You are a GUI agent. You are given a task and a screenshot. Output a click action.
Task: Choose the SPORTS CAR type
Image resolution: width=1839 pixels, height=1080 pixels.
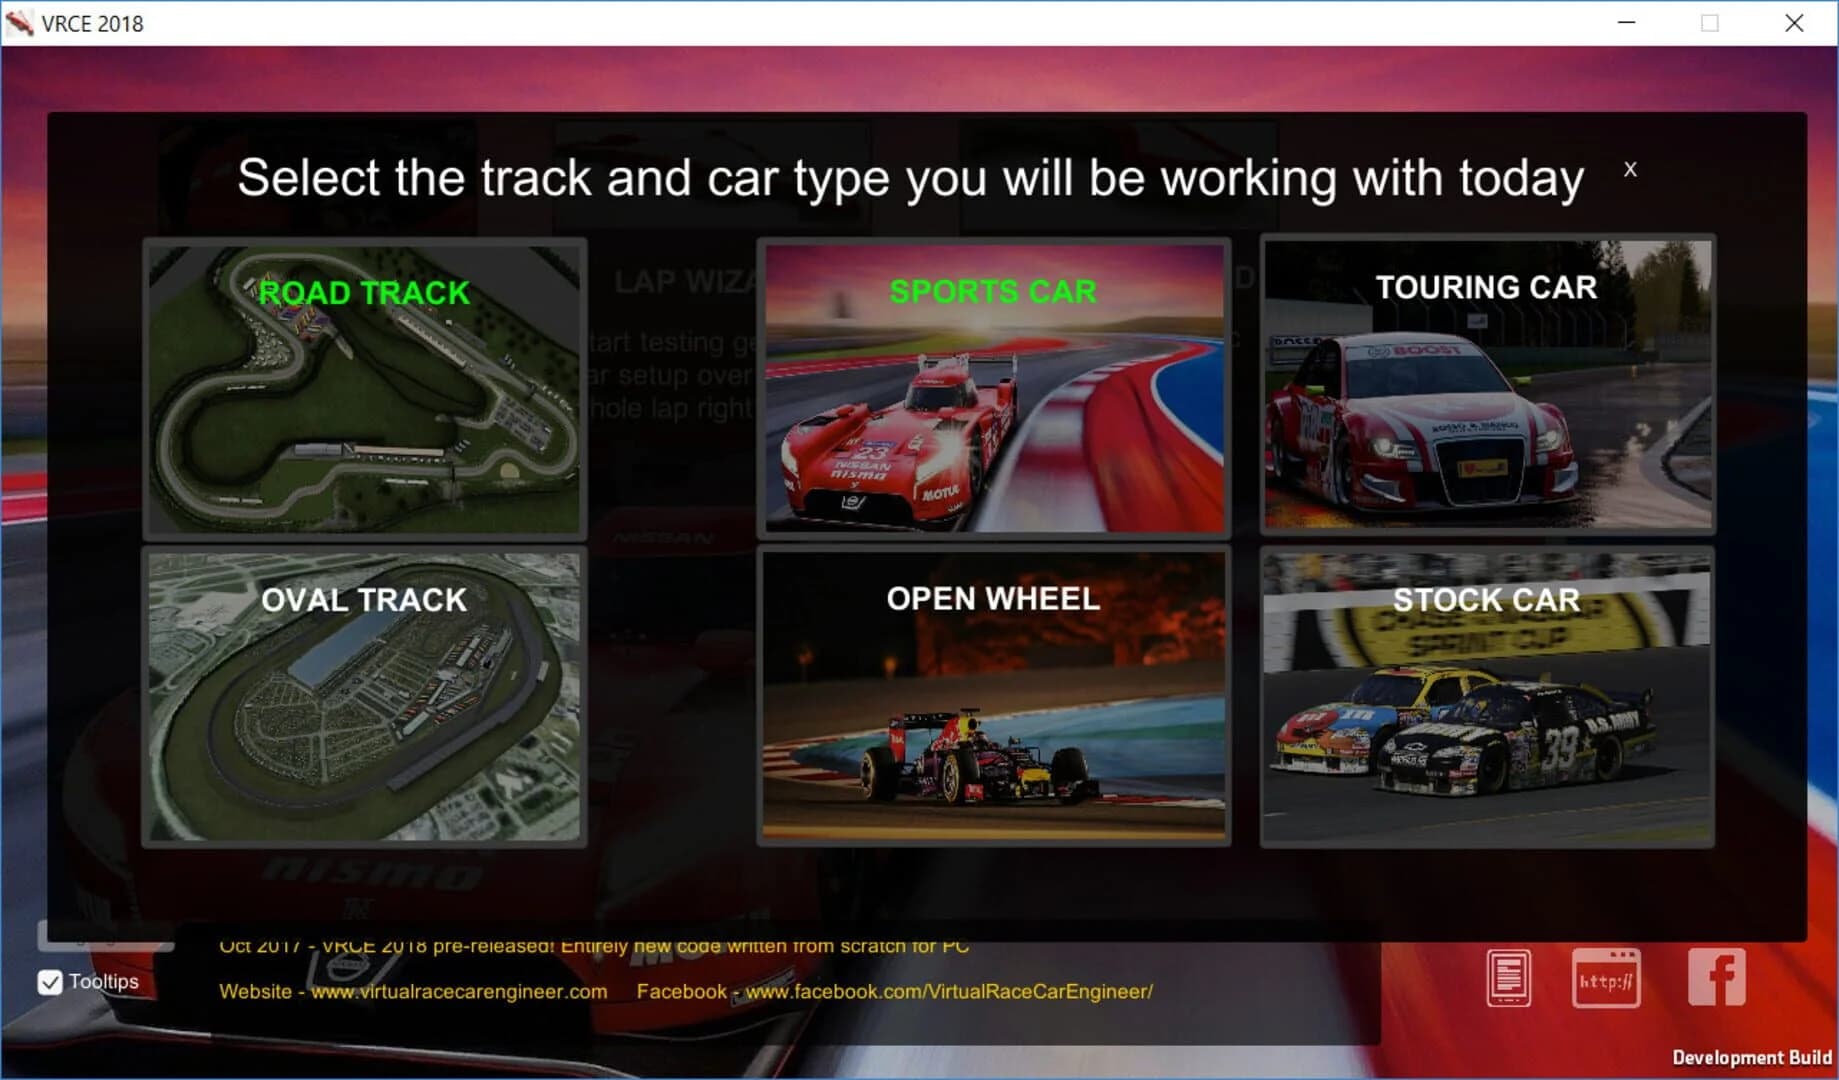point(994,400)
